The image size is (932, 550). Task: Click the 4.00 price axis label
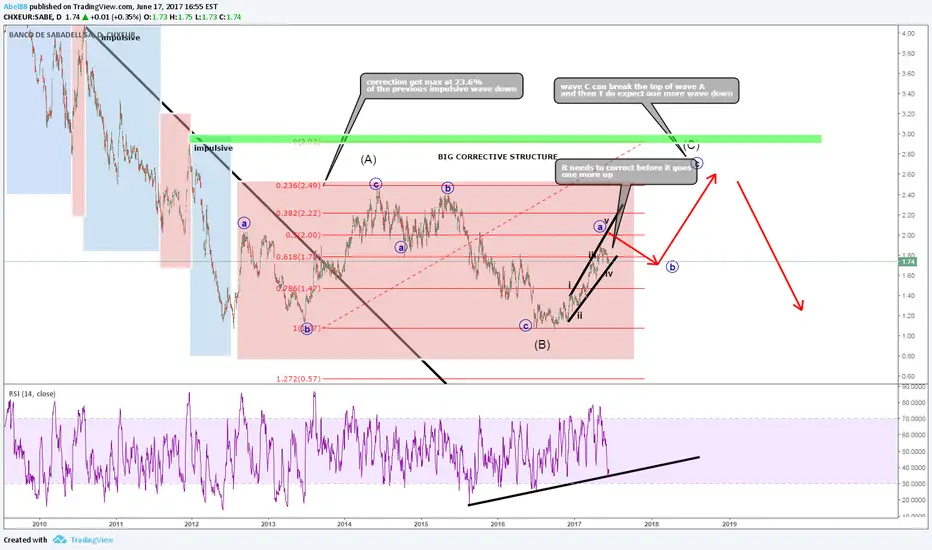[908, 34]
